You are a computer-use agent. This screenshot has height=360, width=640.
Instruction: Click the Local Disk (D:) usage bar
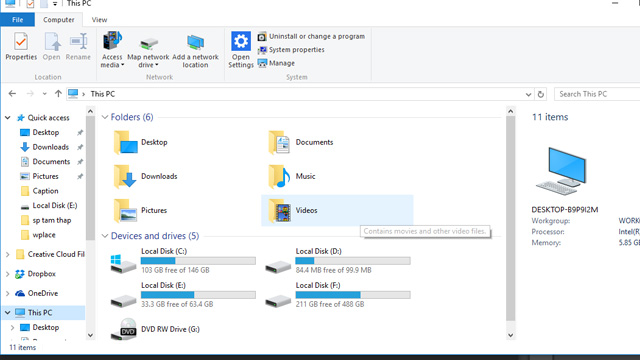(x=353, y=261)
